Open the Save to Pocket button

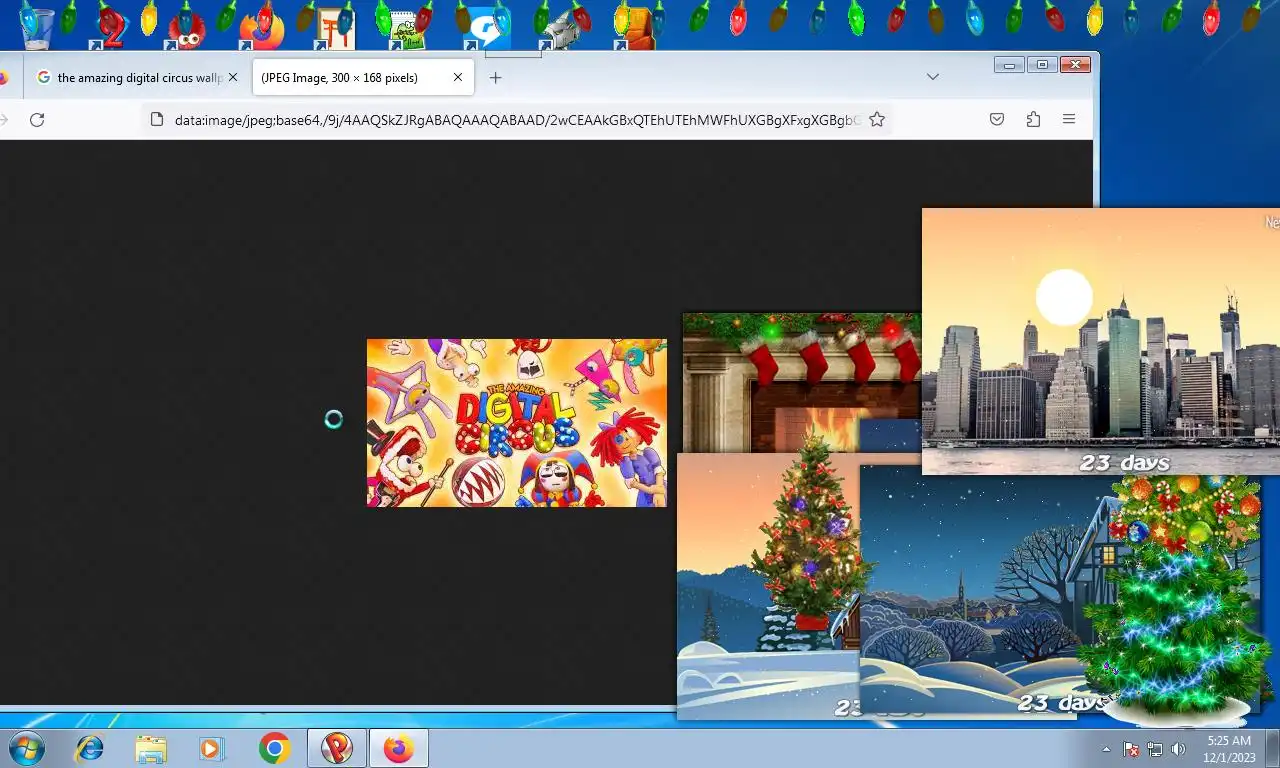pyautogui.click(x=997, y=119)
